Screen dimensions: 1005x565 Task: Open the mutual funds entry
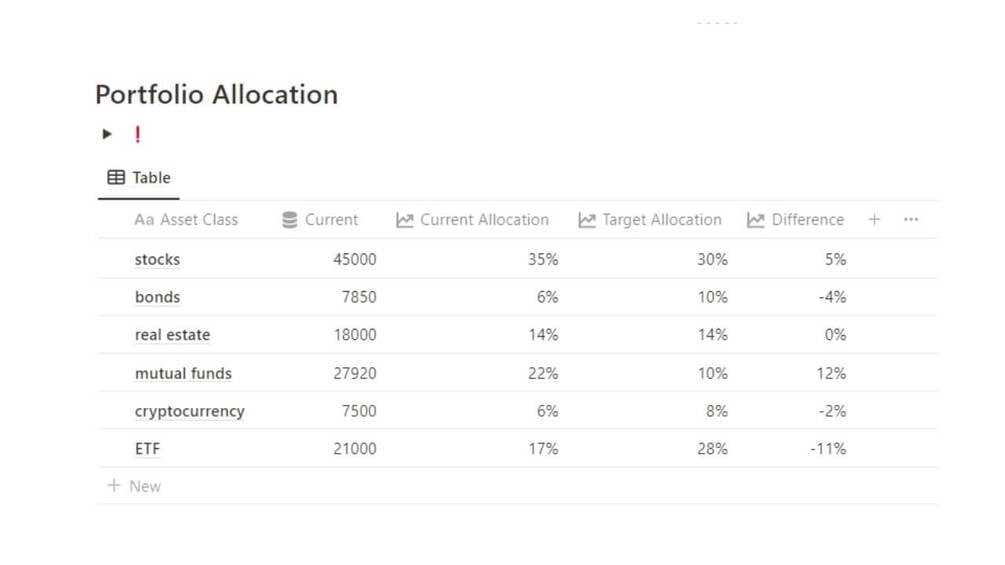tap(183, 373)
